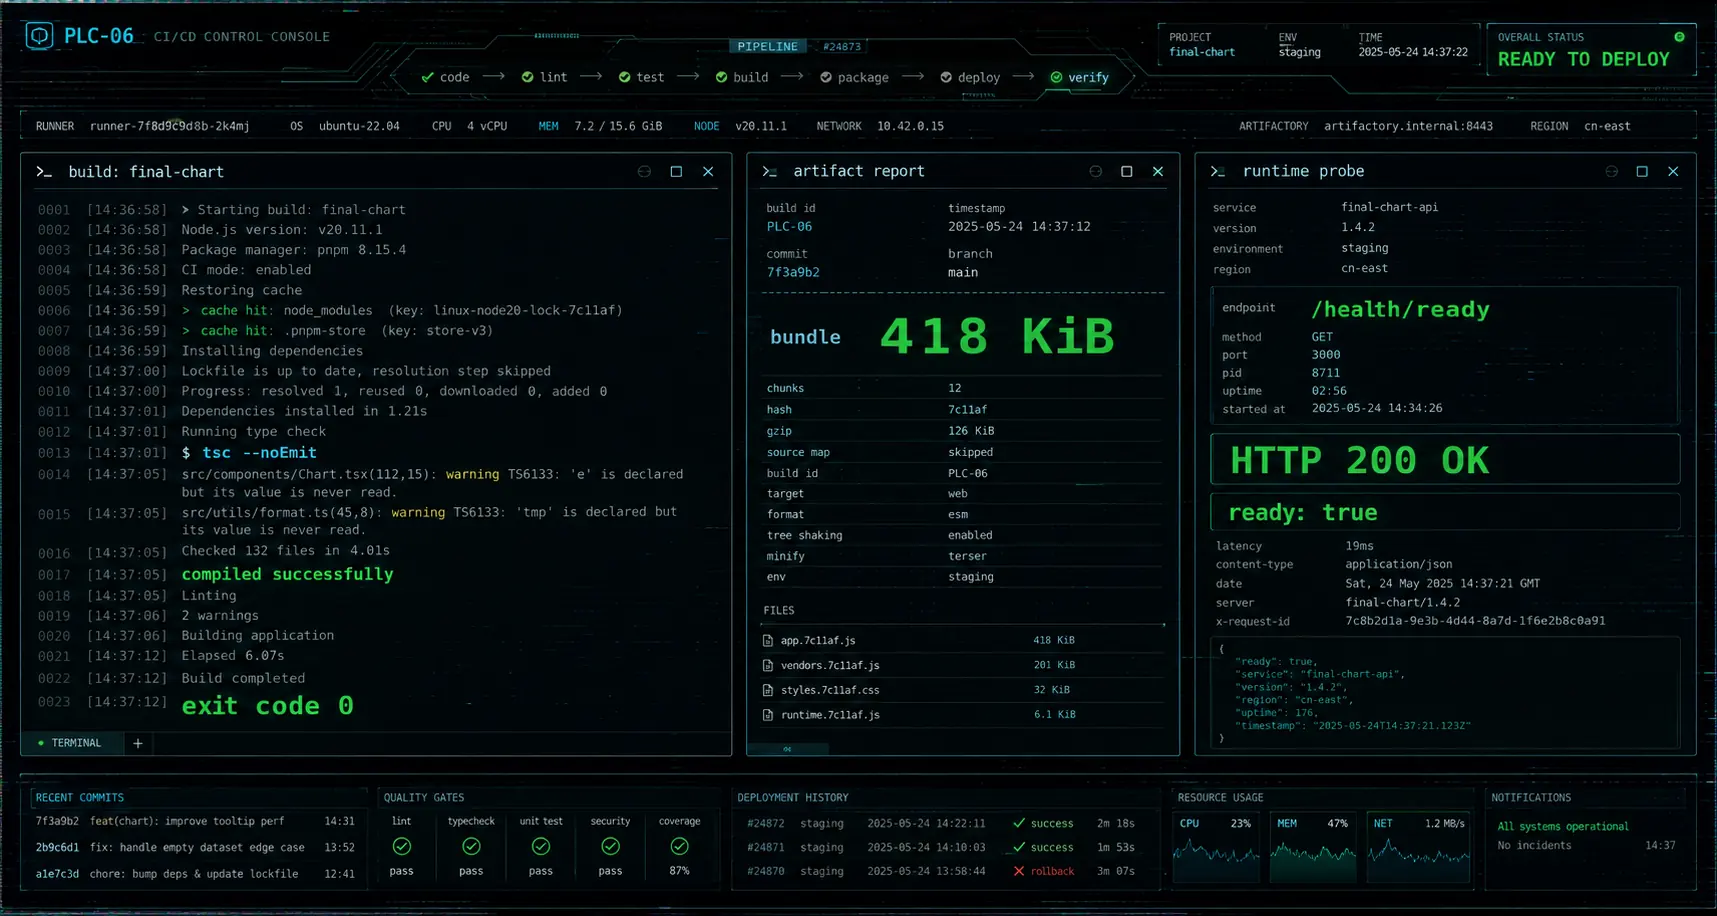1717x916 pixels.
Task: Click the artifact report horizontal scrollbar
Action: (x=788, y=748)
